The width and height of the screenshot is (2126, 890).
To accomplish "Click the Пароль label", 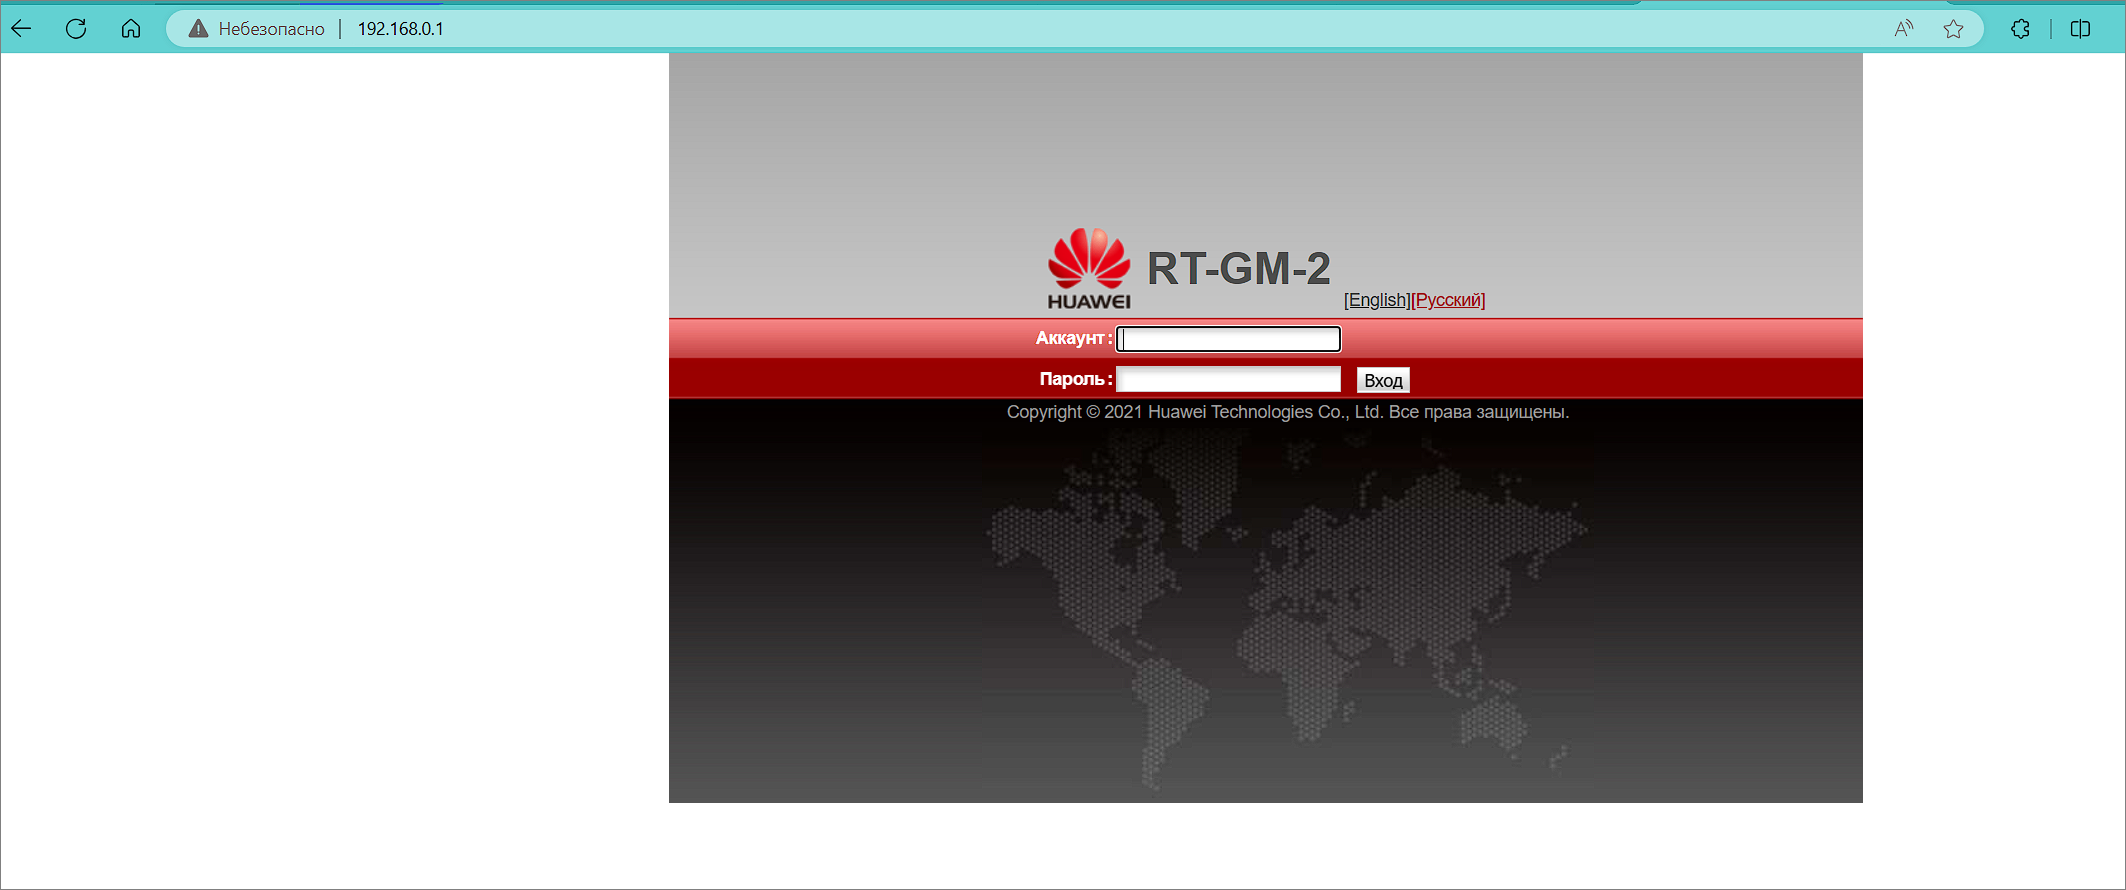I will tap(1075, 379).
